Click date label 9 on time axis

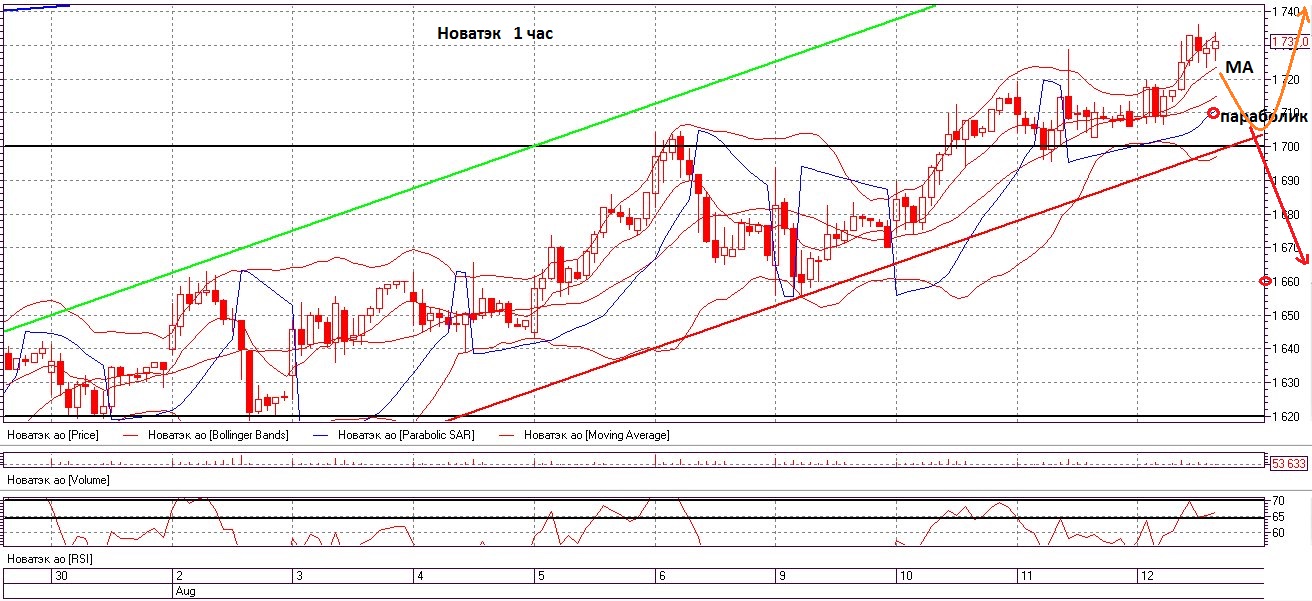click(783, 577)
